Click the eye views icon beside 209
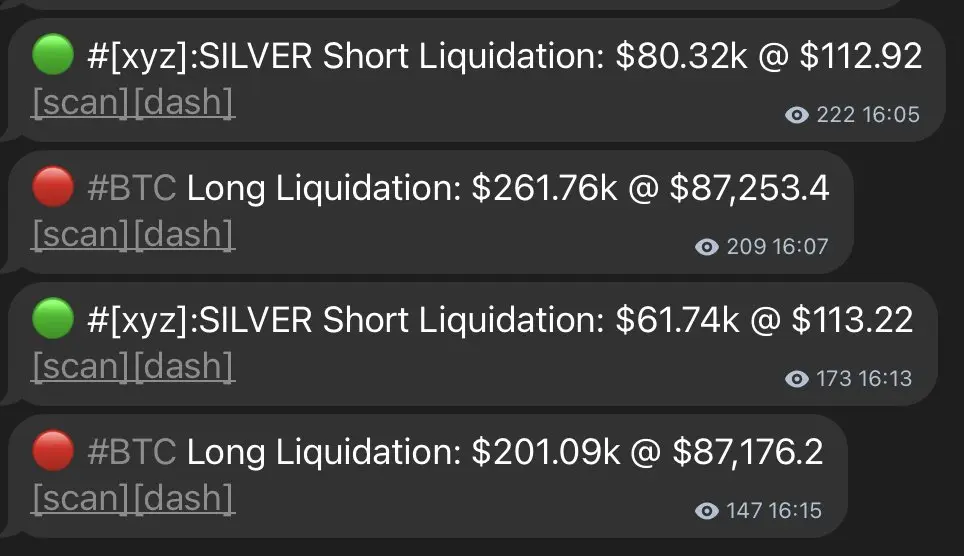Image resolution: width=964 pixels, height=556 pixels. (707, 247)
